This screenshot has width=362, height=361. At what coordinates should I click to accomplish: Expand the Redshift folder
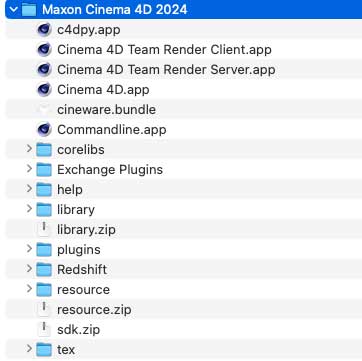pyautogui.click(x=29, y=269)
